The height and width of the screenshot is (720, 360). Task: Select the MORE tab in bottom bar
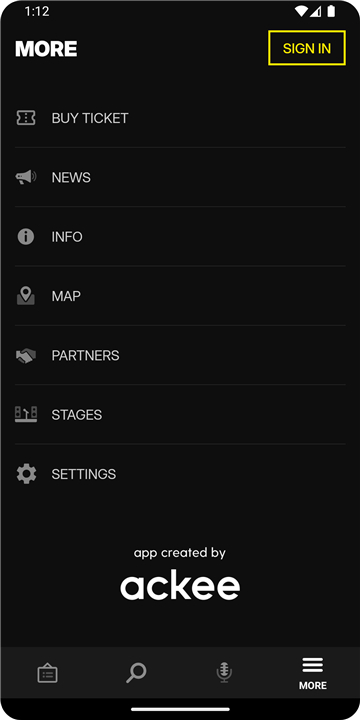coord(313,674)
